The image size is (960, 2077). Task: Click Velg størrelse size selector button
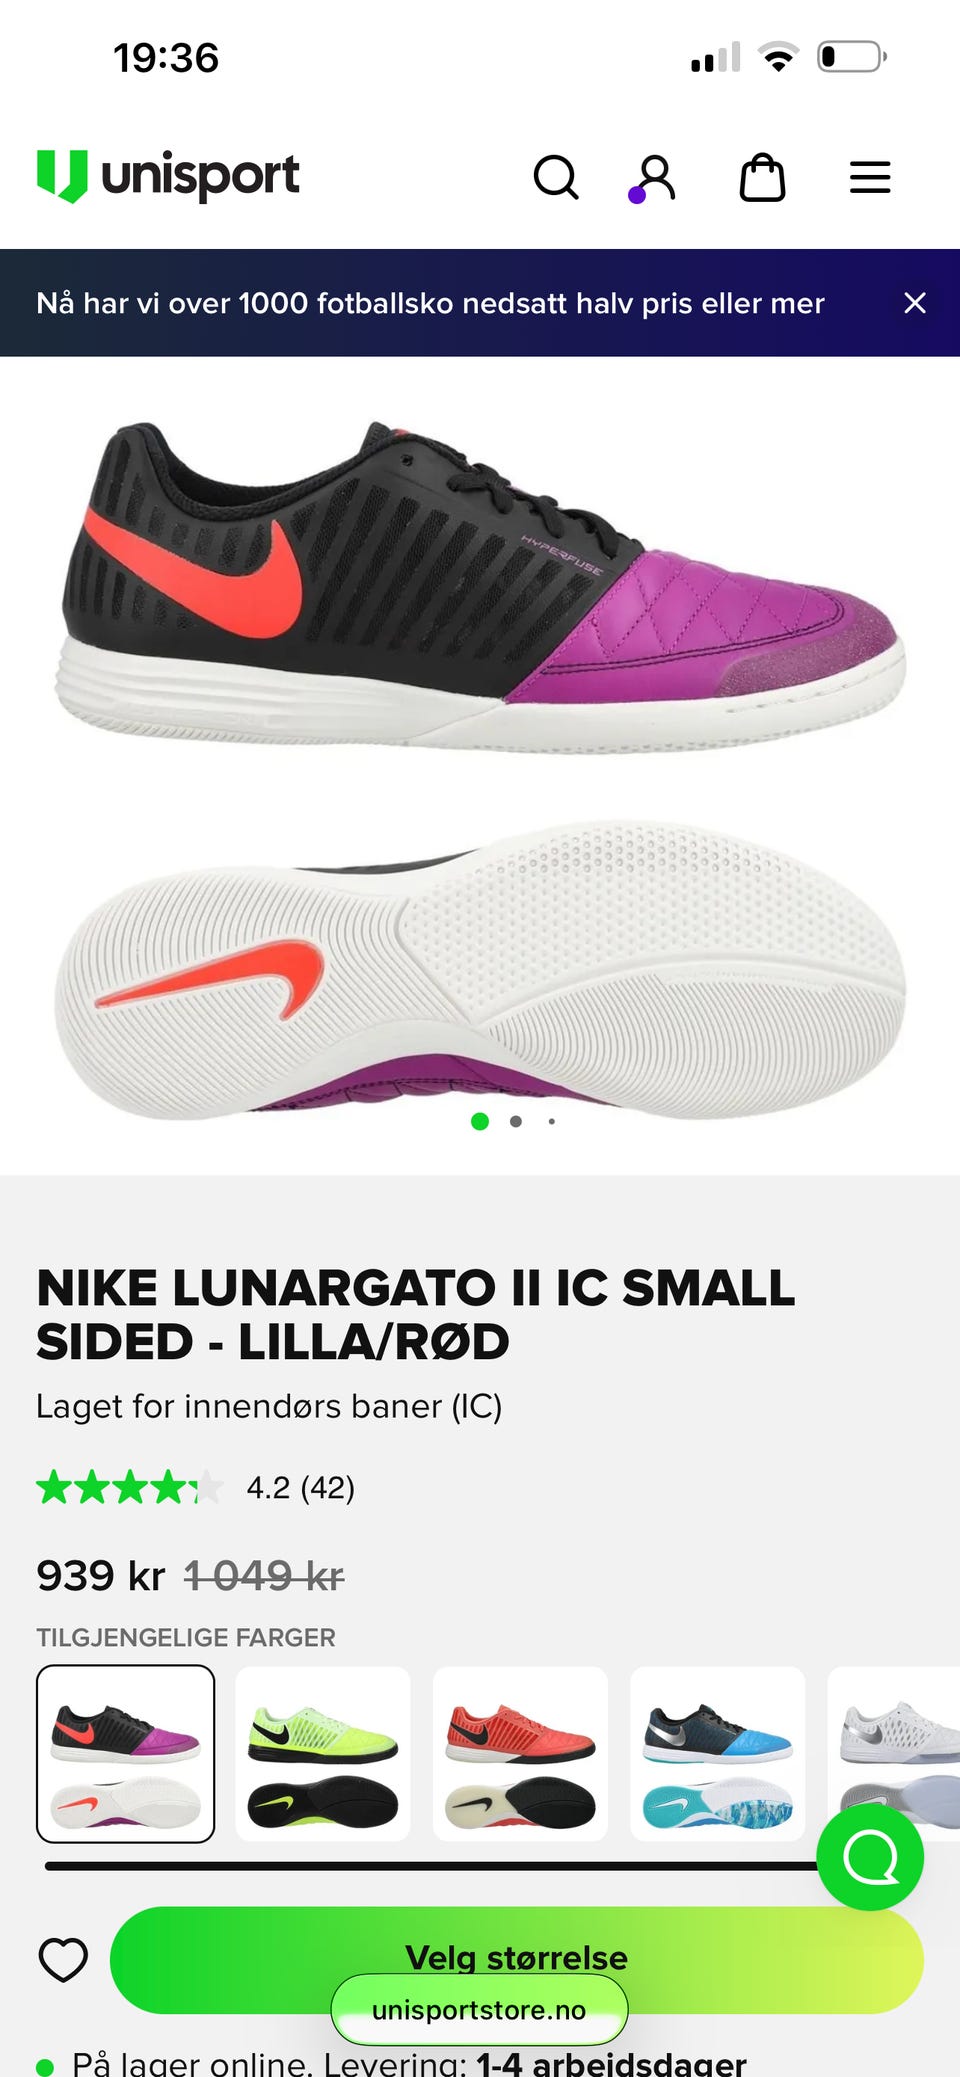point(517,1959)
